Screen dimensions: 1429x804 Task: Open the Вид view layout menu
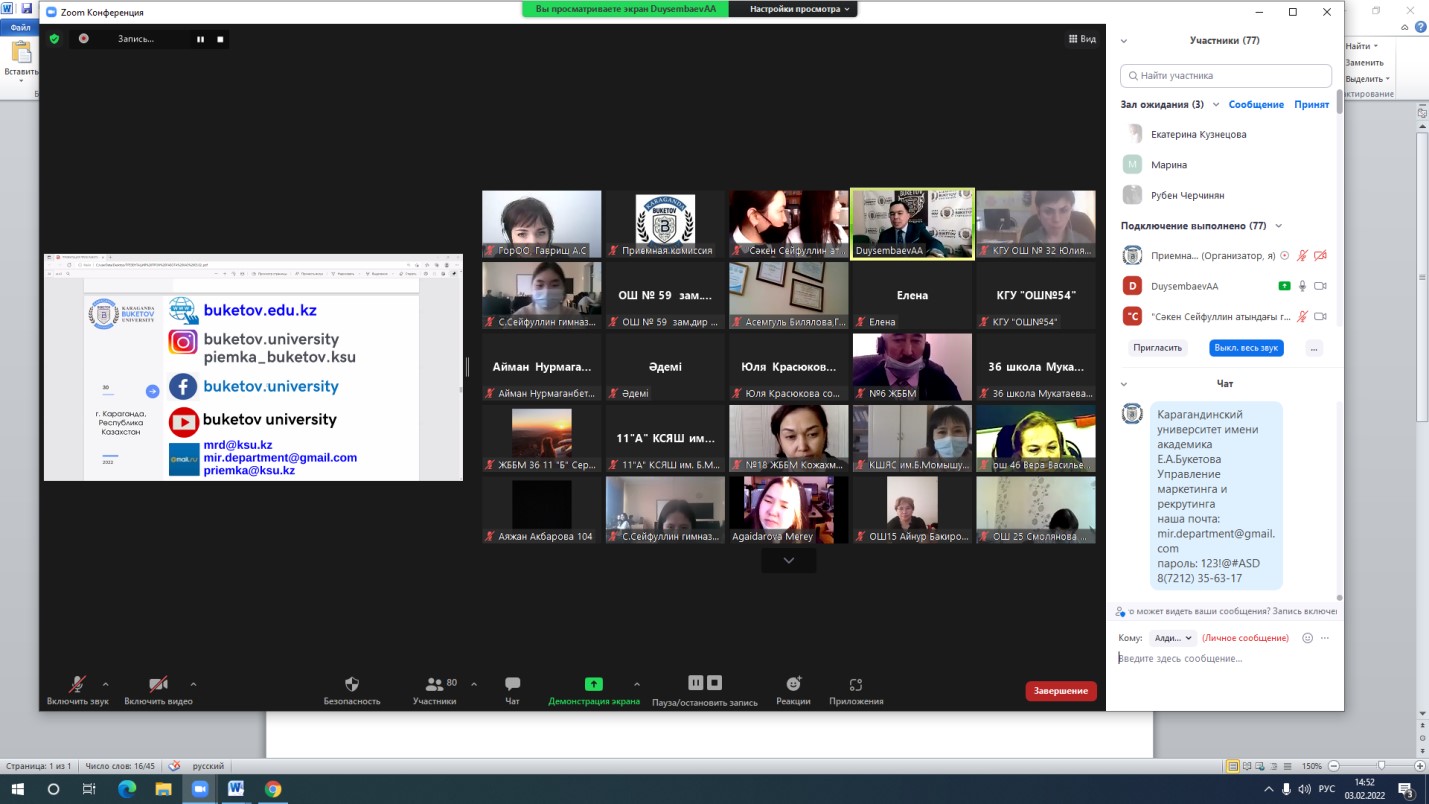click(x=1082, y=39)
